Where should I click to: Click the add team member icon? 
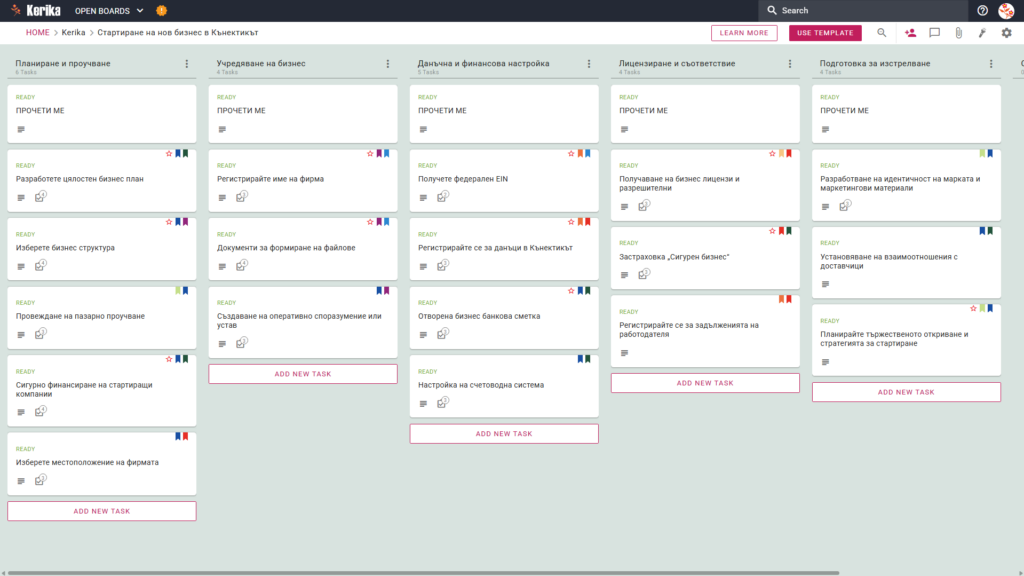point(910,33)
